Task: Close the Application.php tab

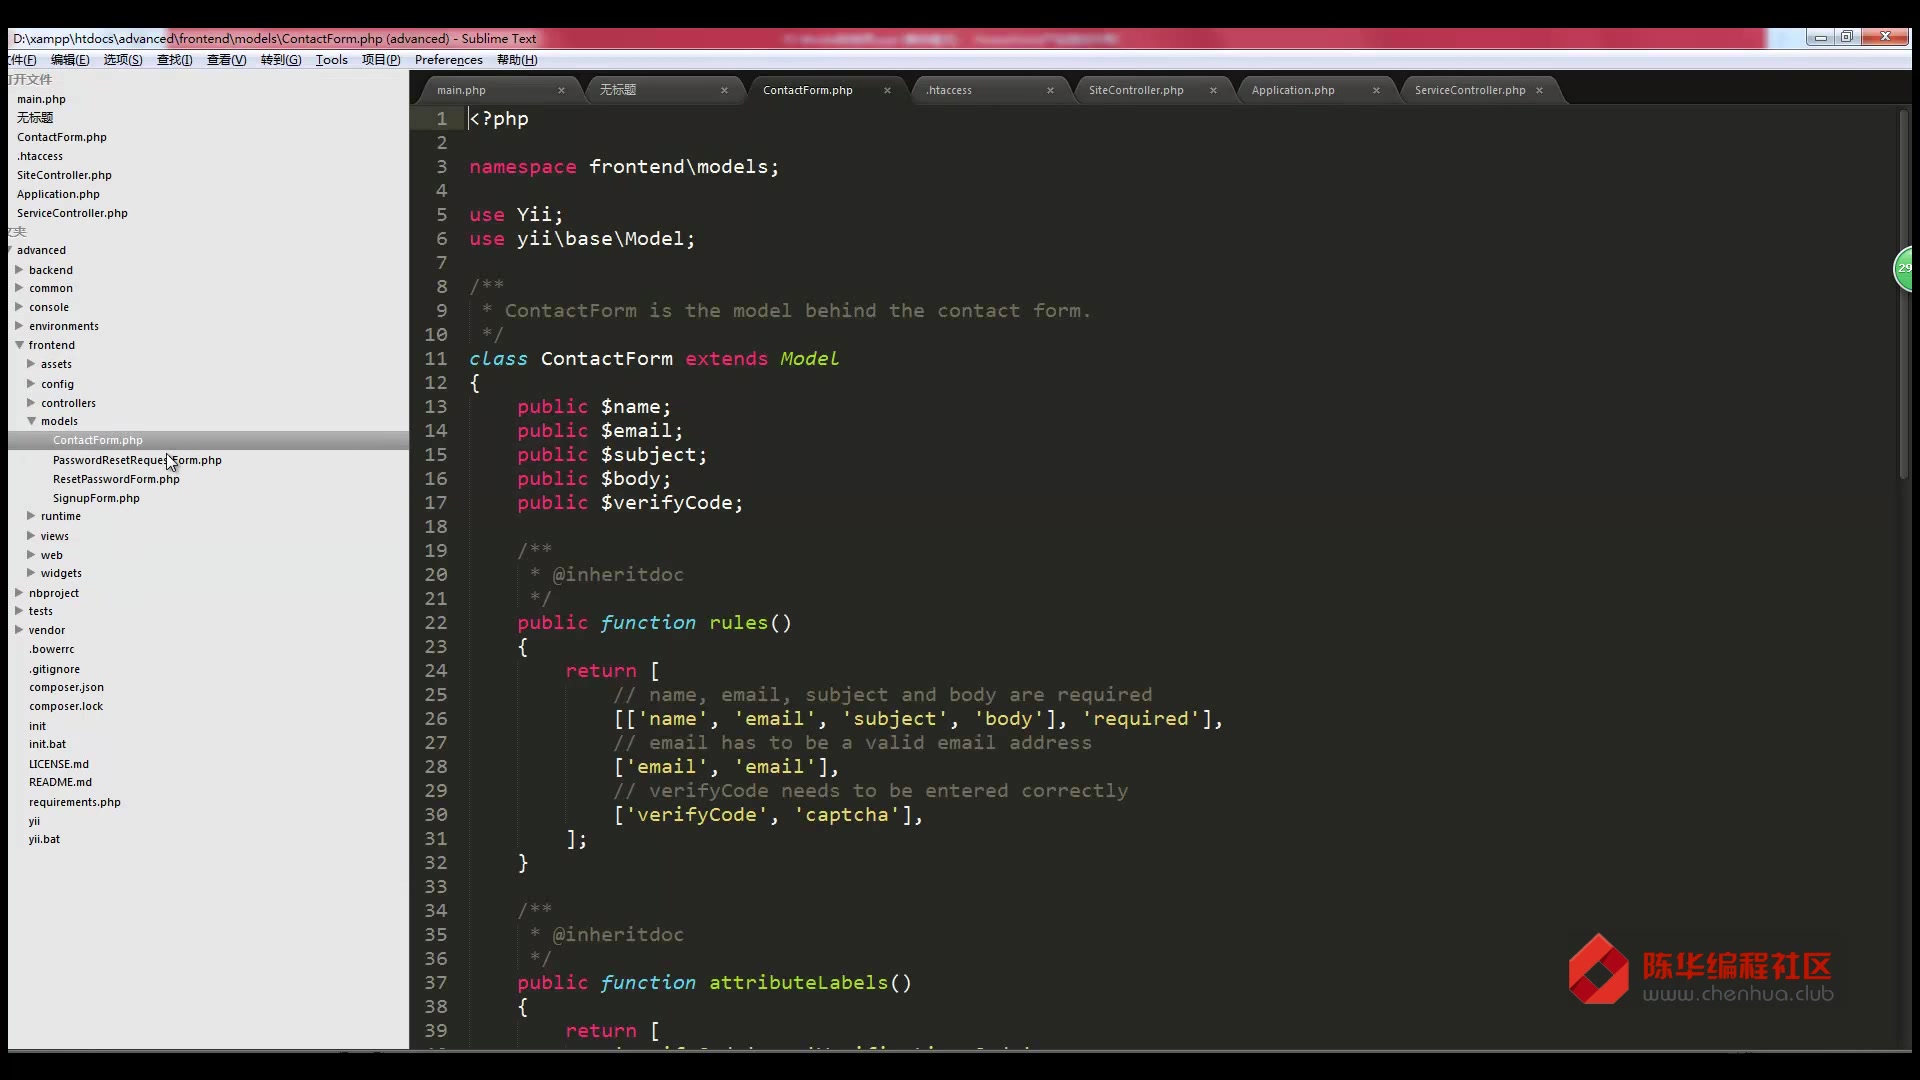Action: [1376, 90]
